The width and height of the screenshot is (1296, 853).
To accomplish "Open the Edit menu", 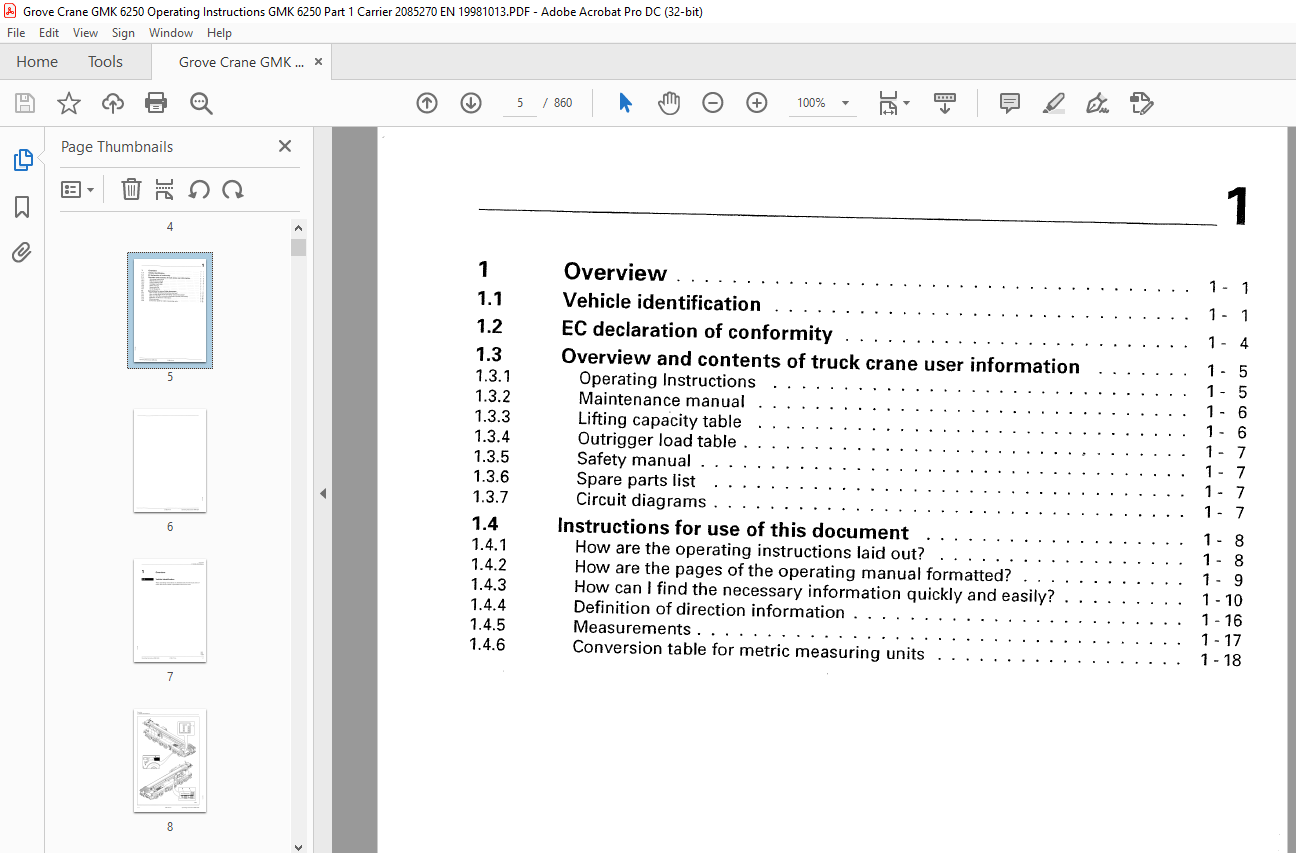I will point(49,33).
